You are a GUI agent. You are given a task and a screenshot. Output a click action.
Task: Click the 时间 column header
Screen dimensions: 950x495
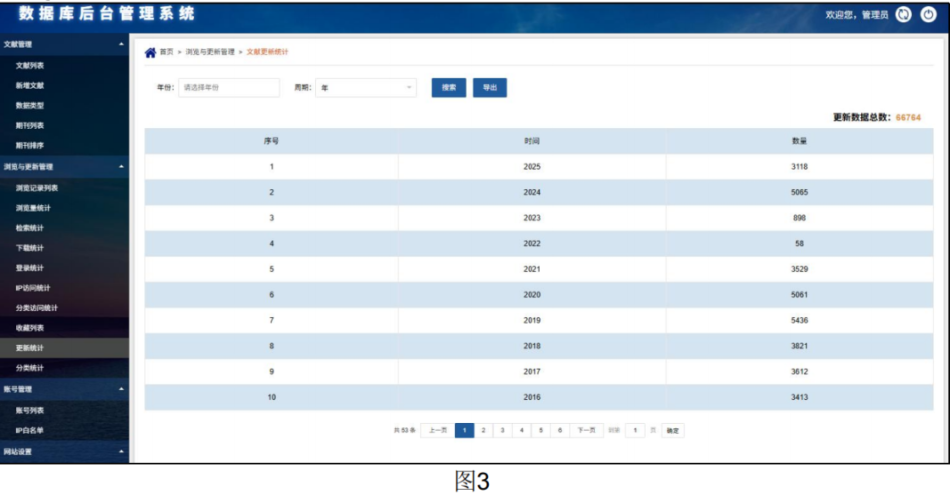point(532,141)
